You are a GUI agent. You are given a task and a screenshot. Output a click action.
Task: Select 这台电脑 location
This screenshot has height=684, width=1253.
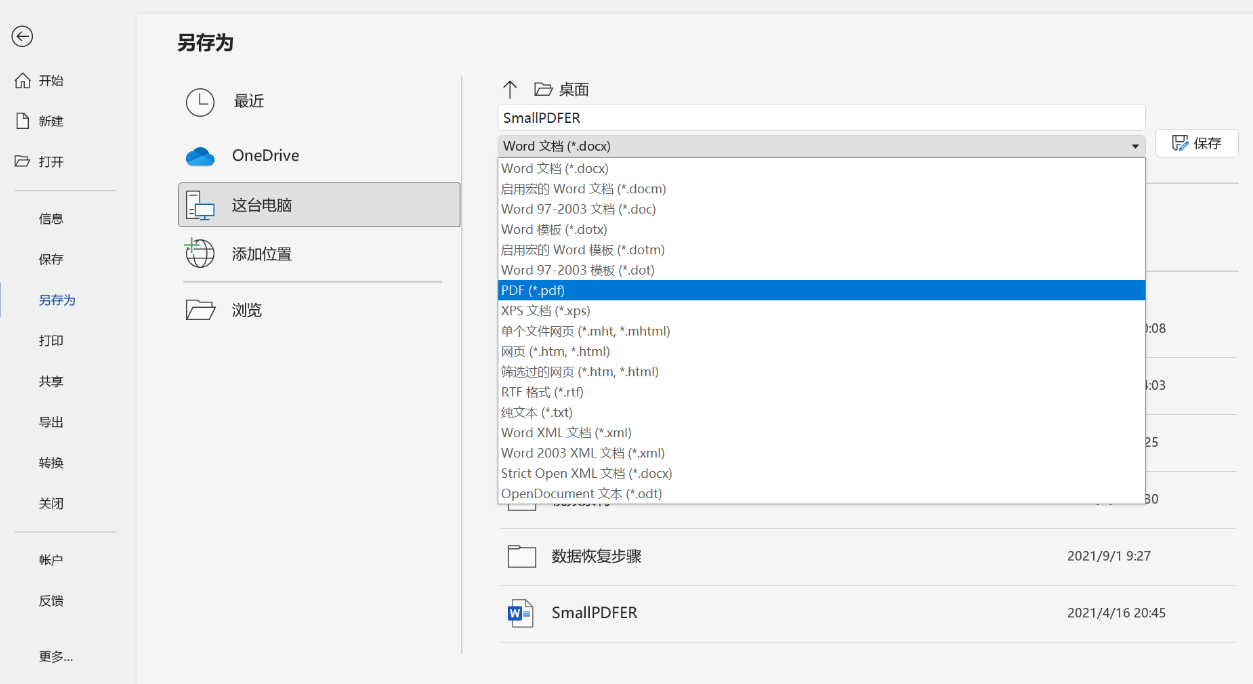pos(319,205)
